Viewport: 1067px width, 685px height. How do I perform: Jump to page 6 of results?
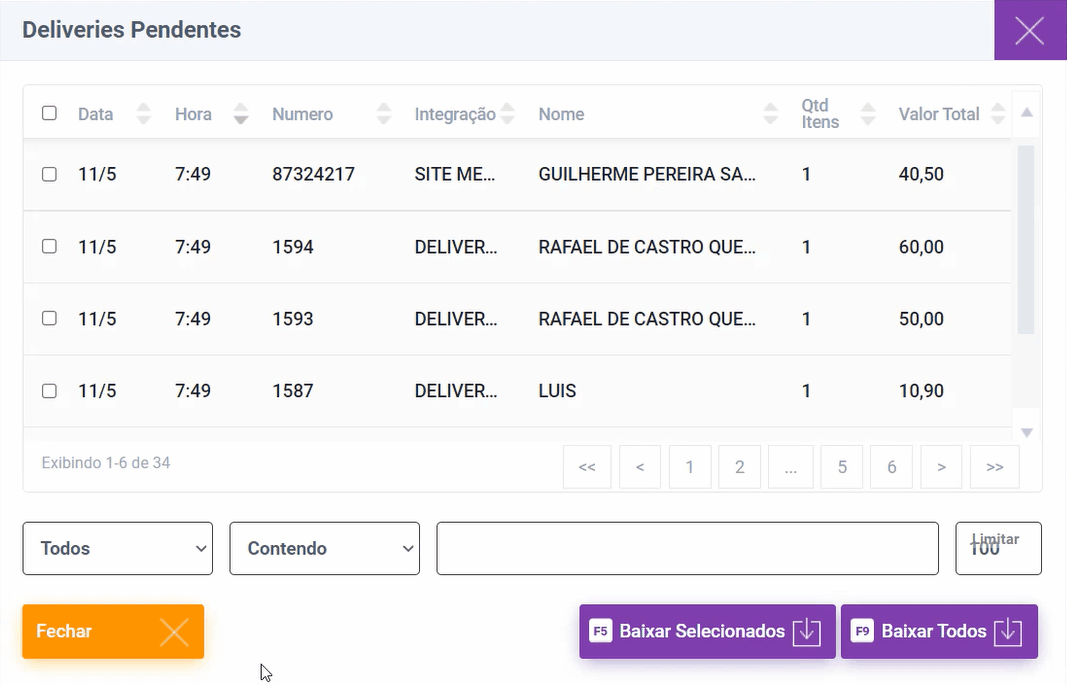point(892,467)
